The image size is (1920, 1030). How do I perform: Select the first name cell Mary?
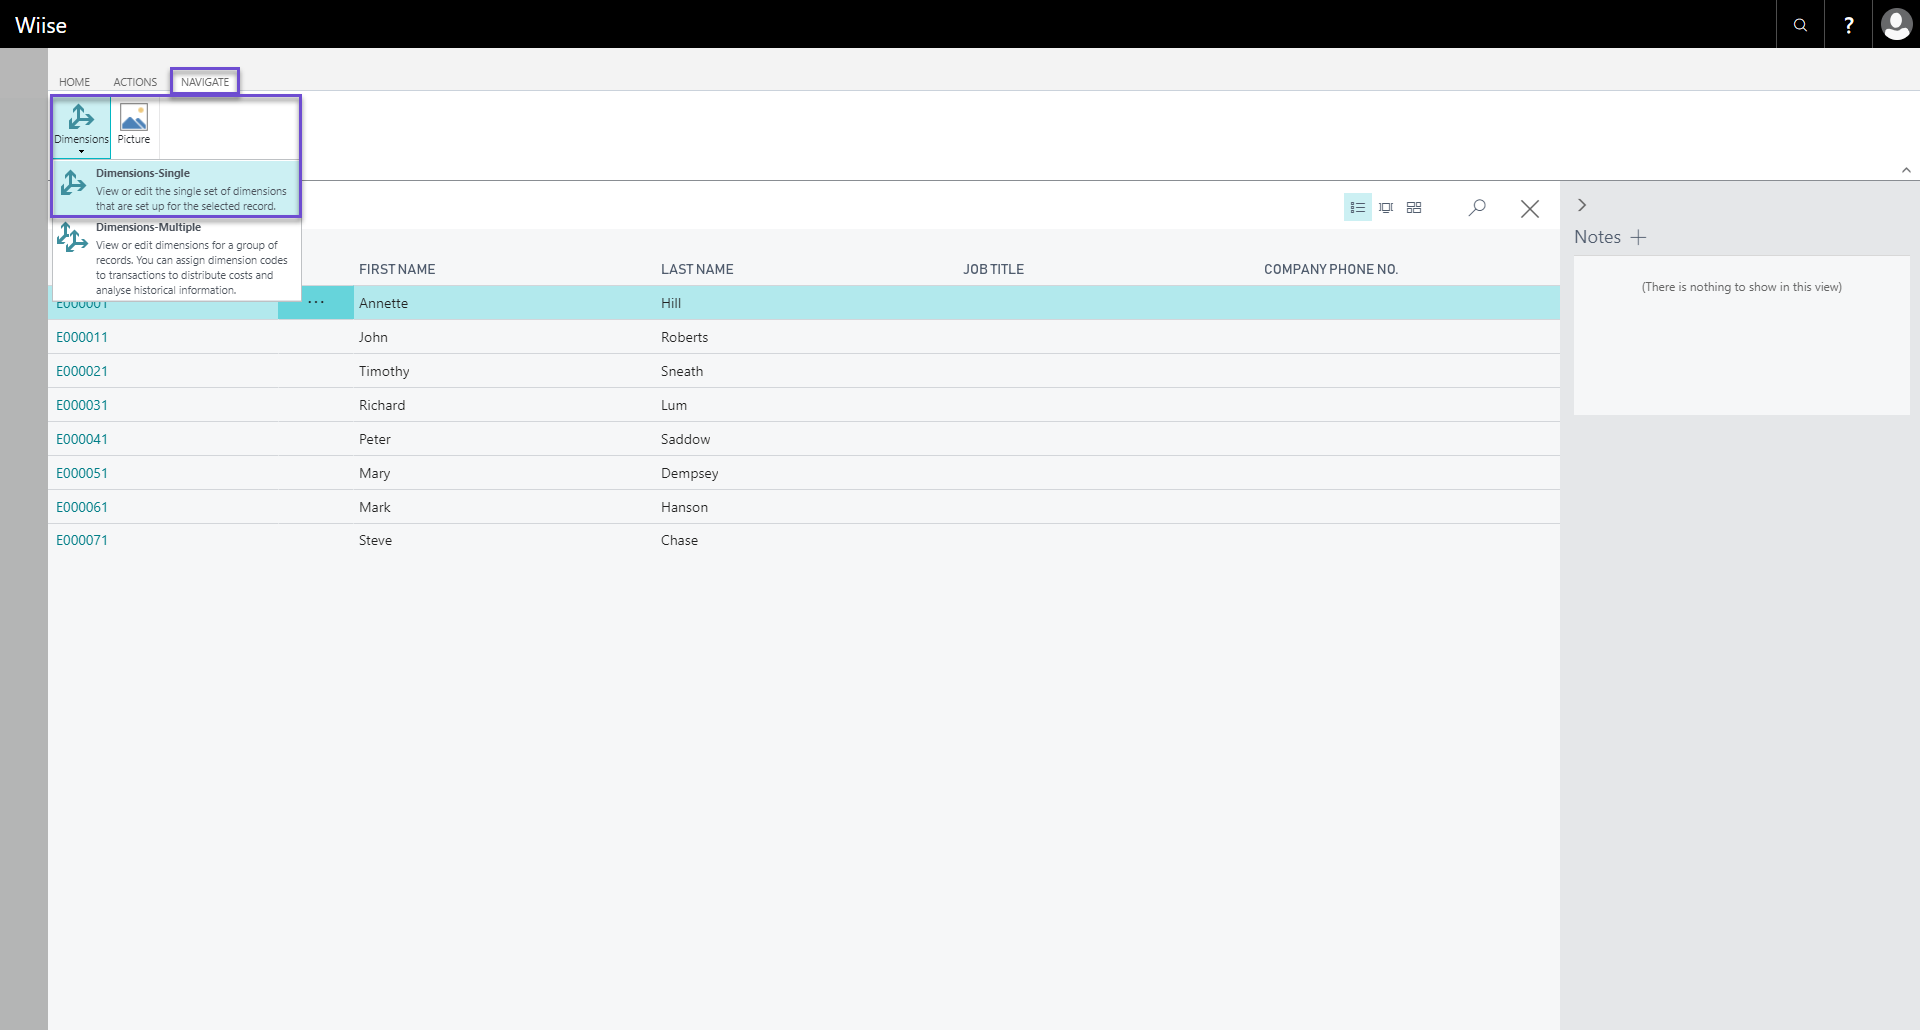point(375,473)
